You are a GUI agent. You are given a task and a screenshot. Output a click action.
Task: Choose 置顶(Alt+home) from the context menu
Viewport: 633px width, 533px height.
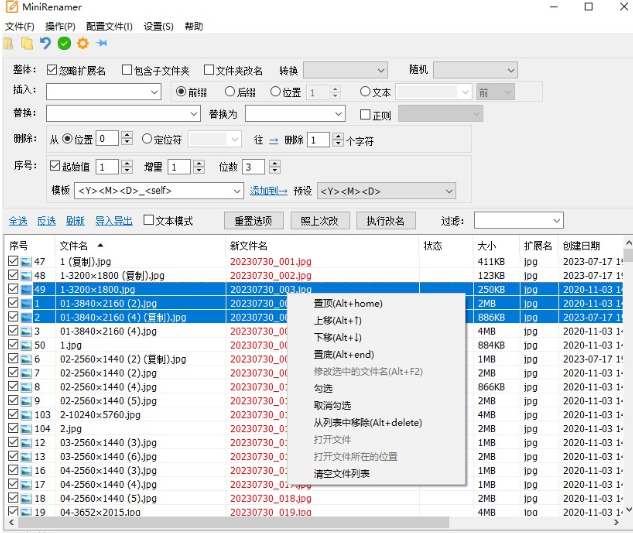point(347,303)
